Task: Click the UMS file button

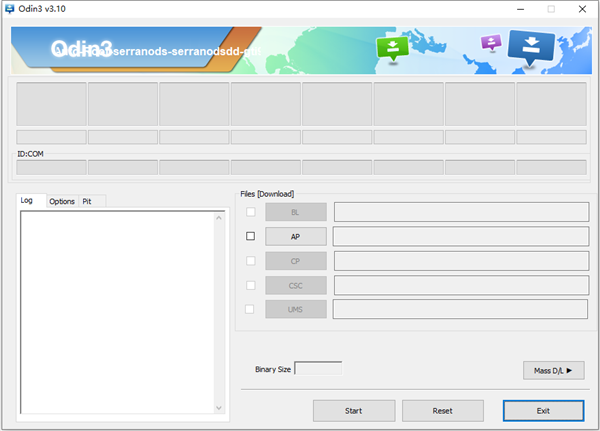Action: pyautogui.click(x=296, y=309)
